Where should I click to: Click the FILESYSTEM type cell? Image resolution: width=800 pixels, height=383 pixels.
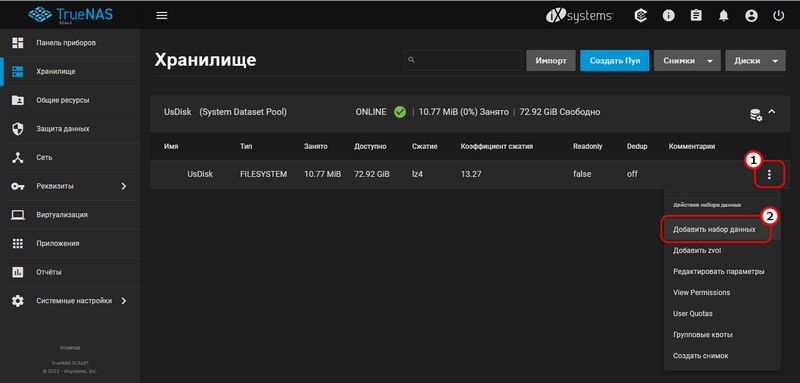[x=264, y=174]
